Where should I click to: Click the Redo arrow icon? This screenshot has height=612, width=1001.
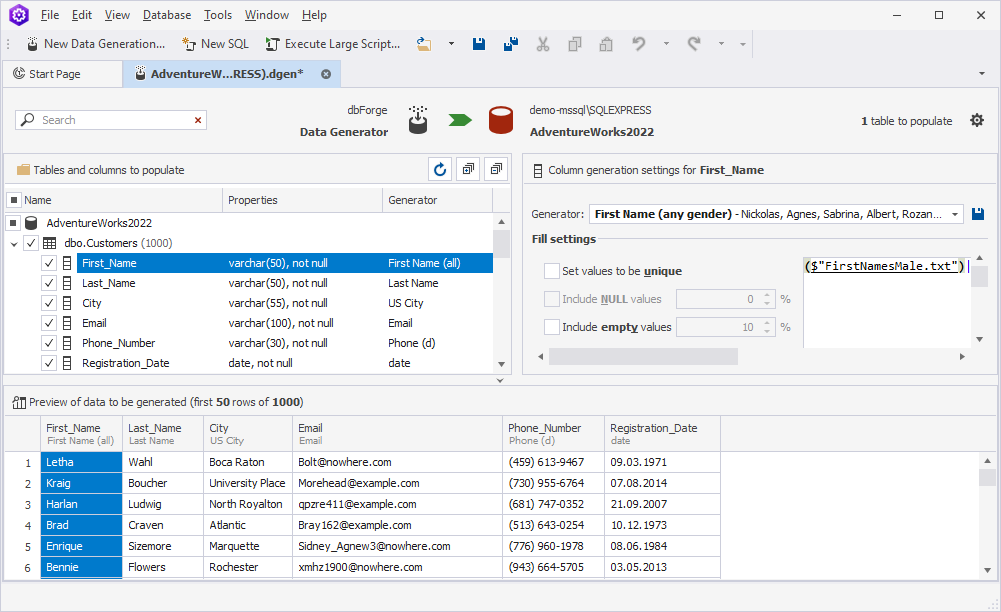(694, 44)
